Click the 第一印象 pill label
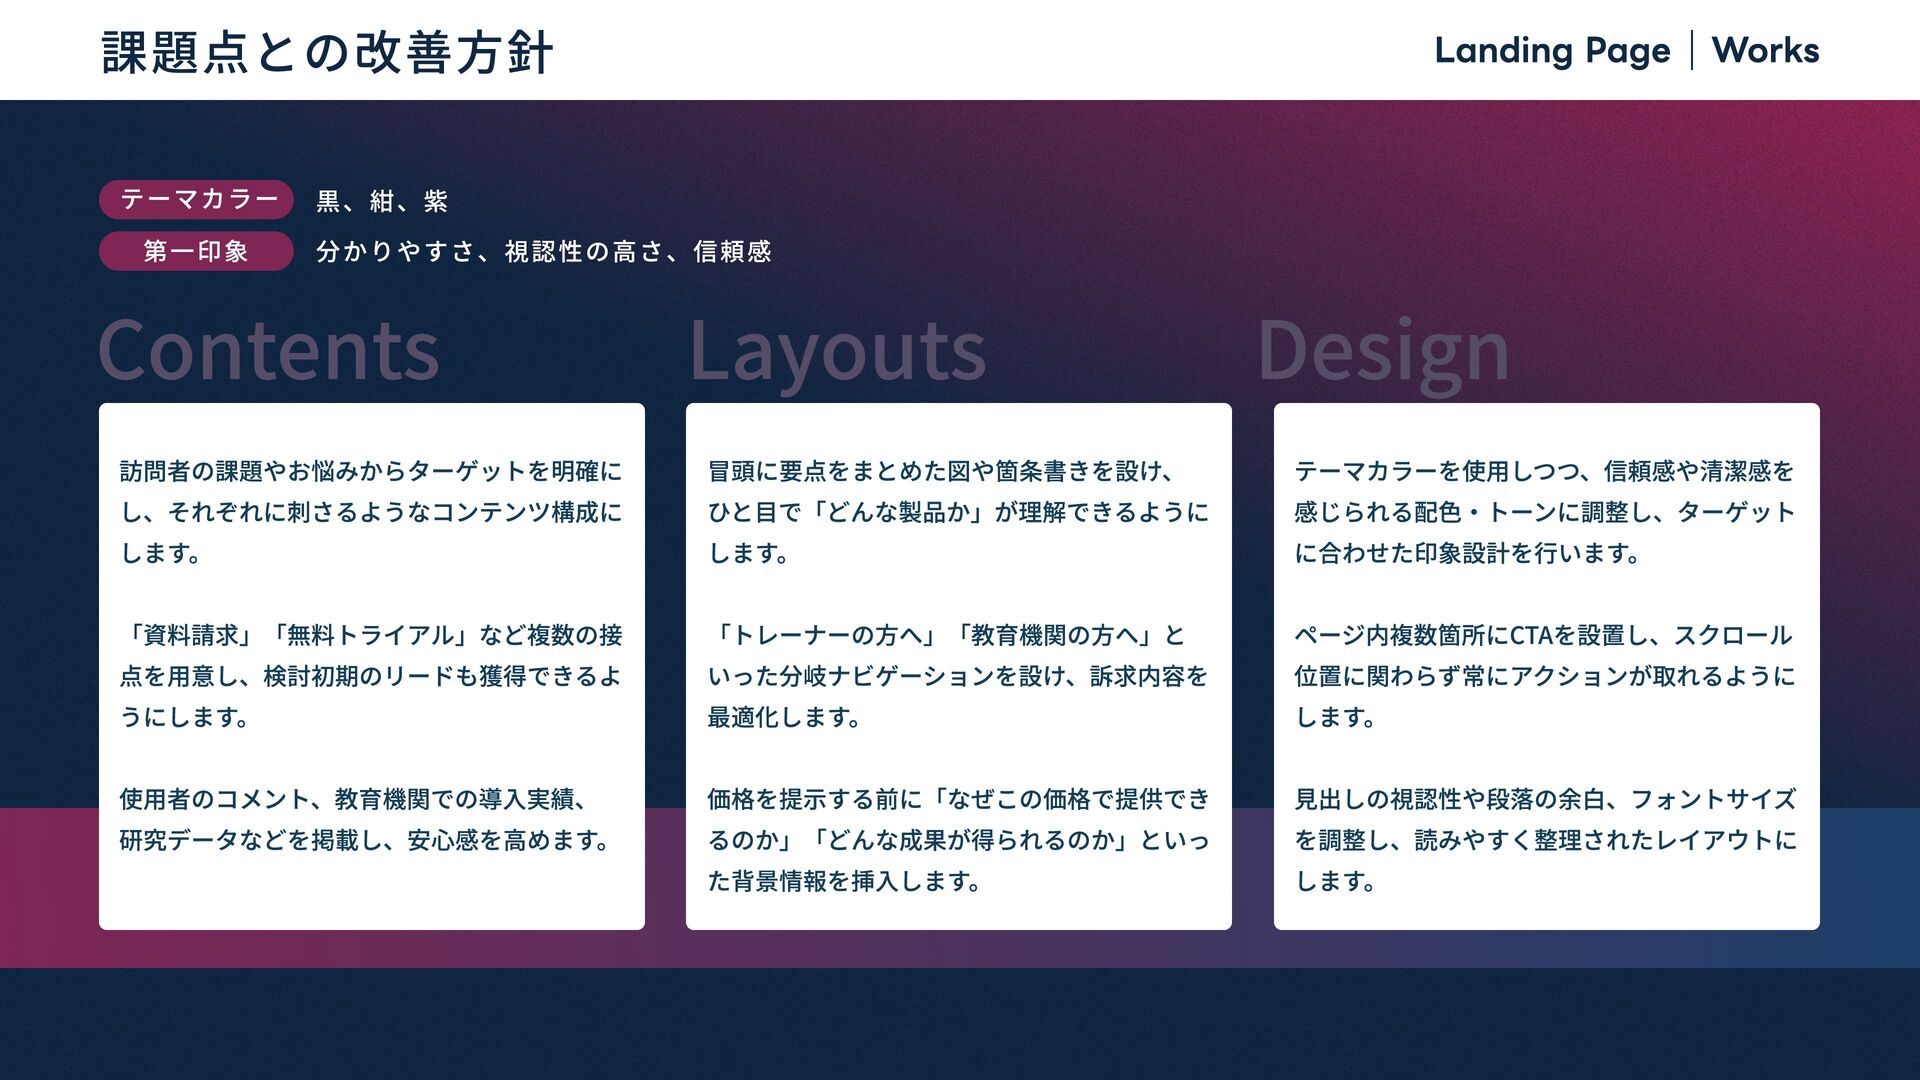Image resolution: width=1920 pixels, height=1080 pixels. click(196, 251)
